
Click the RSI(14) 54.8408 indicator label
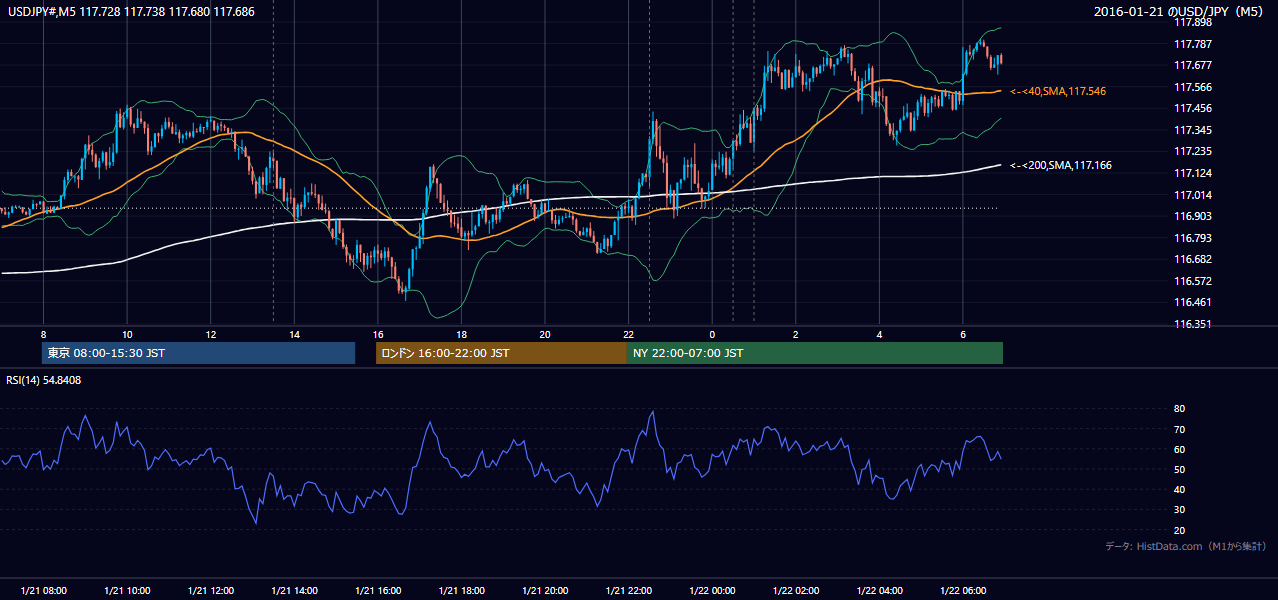(x=44, y=380)
